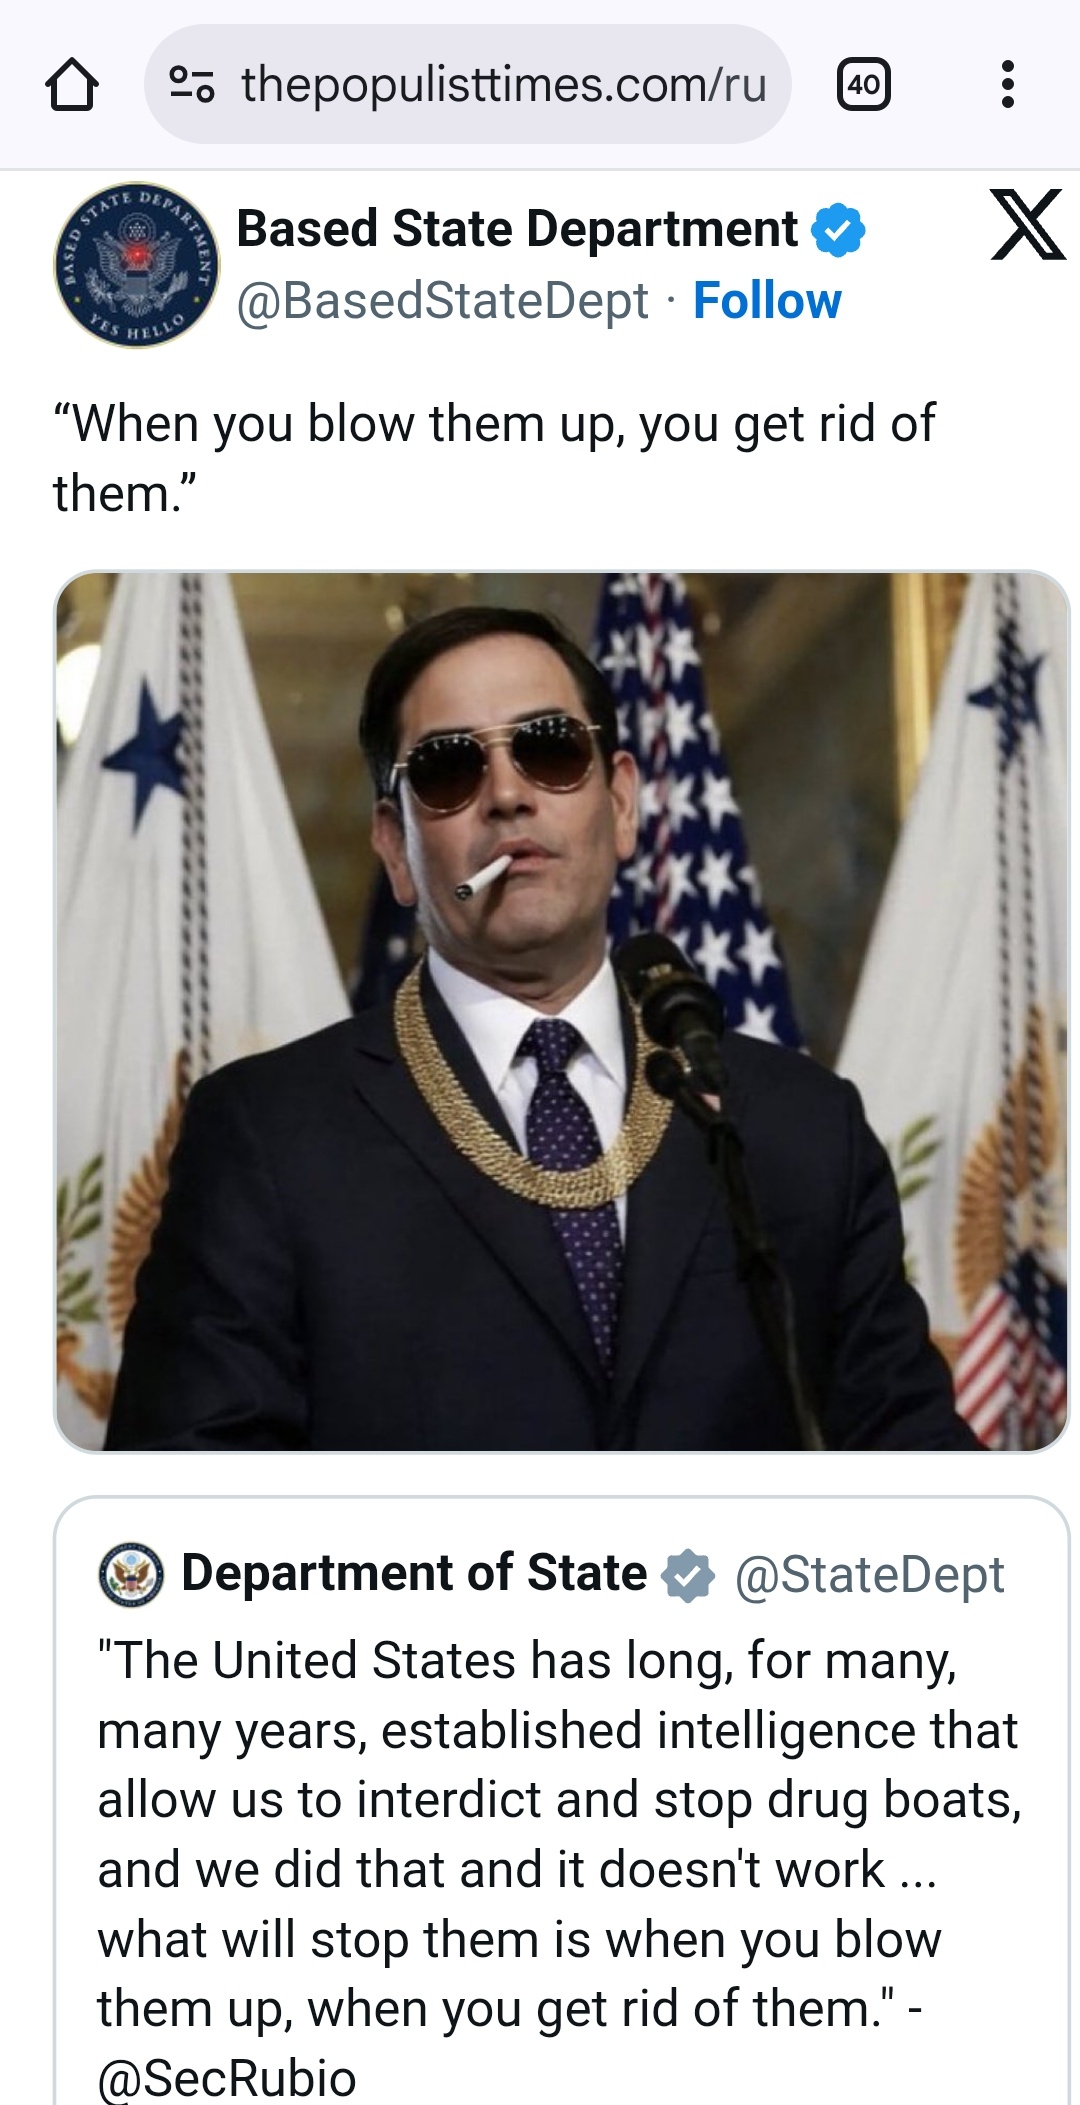Open the Department of State account name
This screenshot has width=1080, height=2105.
pyautogui.click(x=414, y=1573)
